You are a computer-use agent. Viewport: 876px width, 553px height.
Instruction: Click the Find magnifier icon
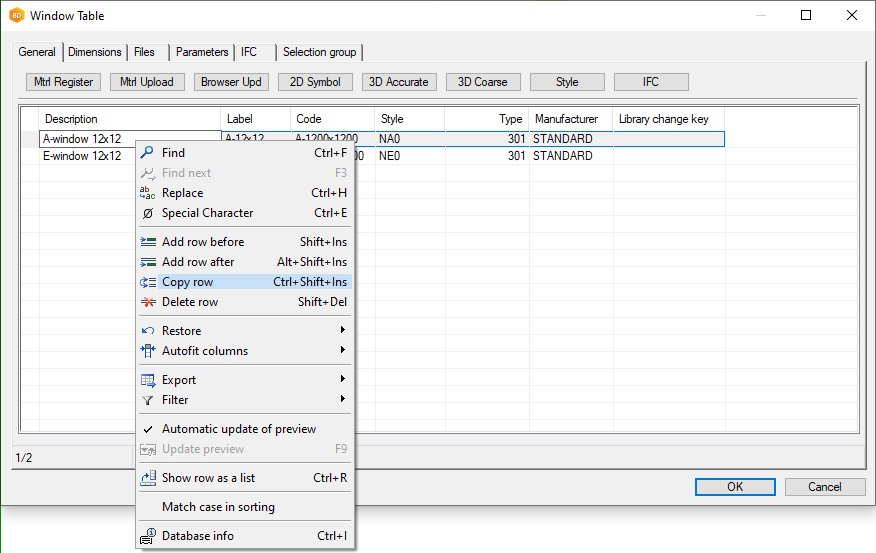pyautogui.click(x=148, y=153)
